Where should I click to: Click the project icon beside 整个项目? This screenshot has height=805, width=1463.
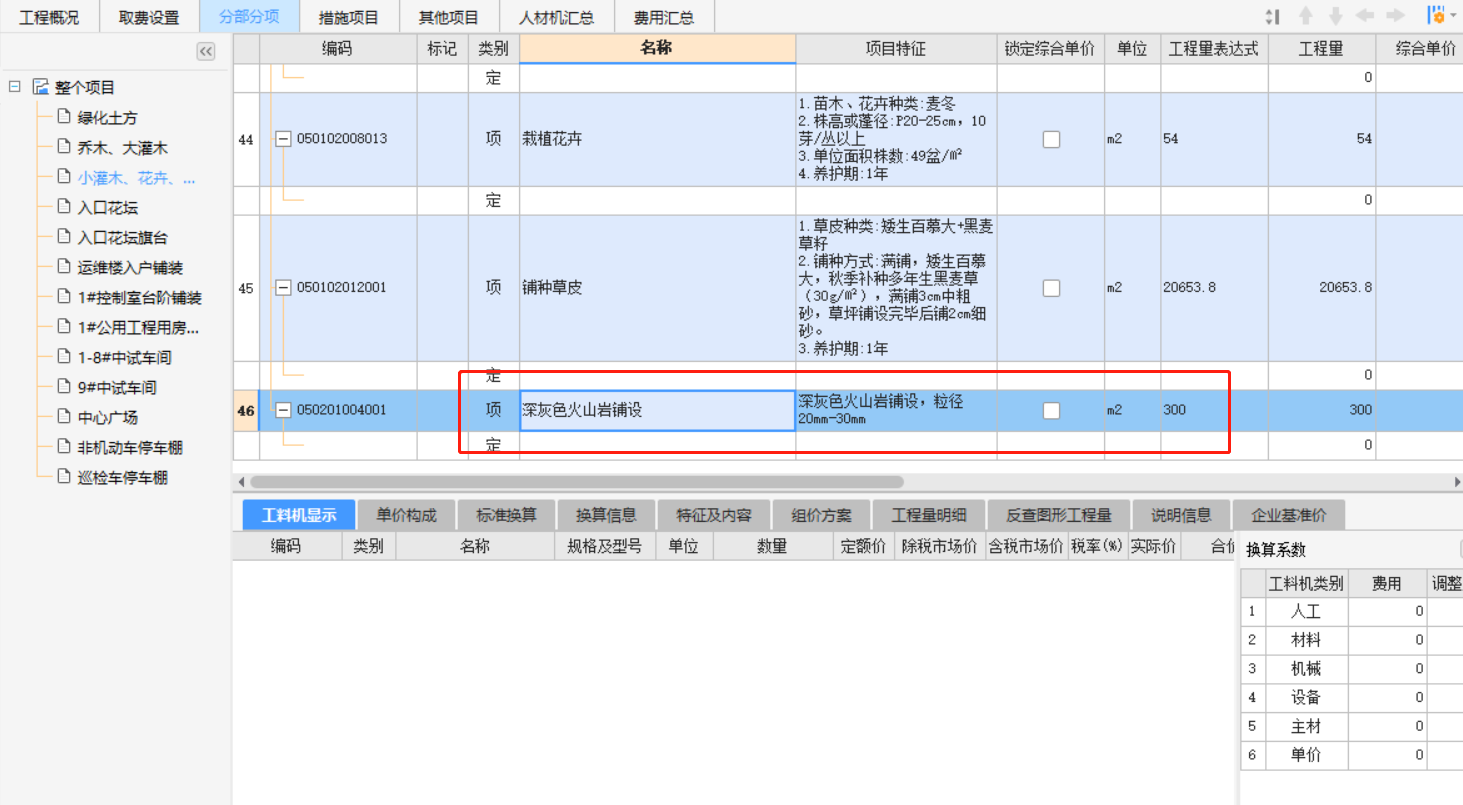[40, 87]
